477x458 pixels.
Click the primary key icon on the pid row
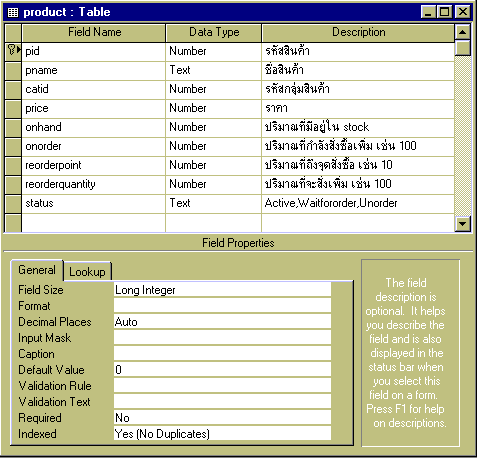pyautogui.click(x=12, y=50)
